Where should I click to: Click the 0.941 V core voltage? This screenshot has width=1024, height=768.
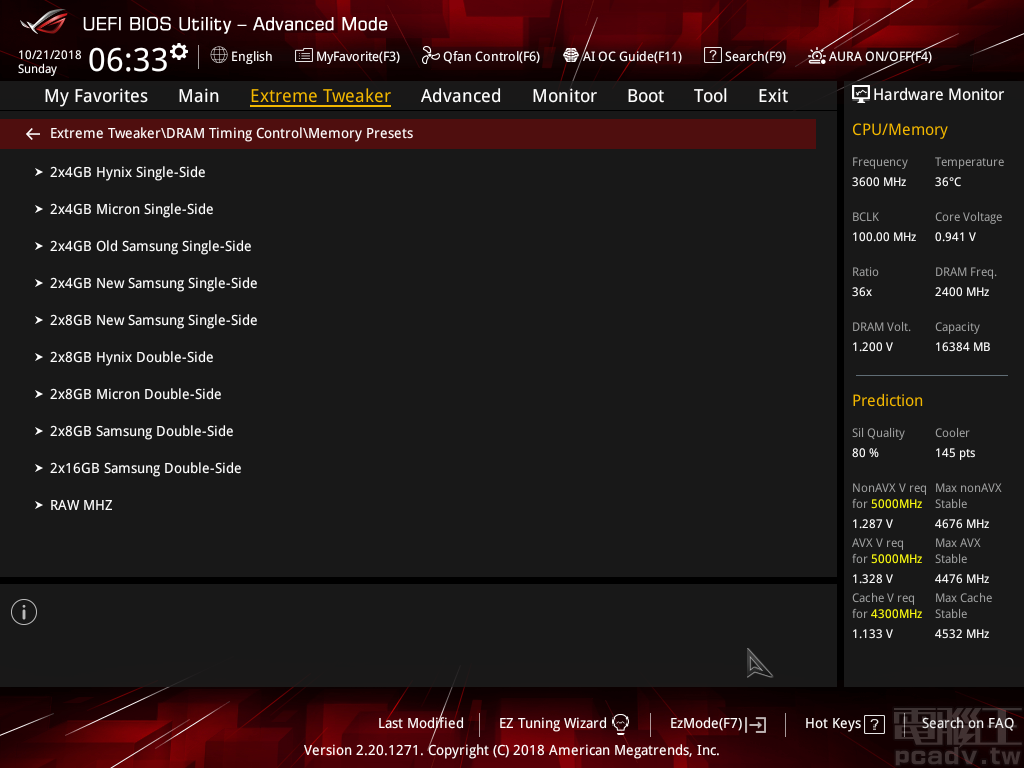955,237
